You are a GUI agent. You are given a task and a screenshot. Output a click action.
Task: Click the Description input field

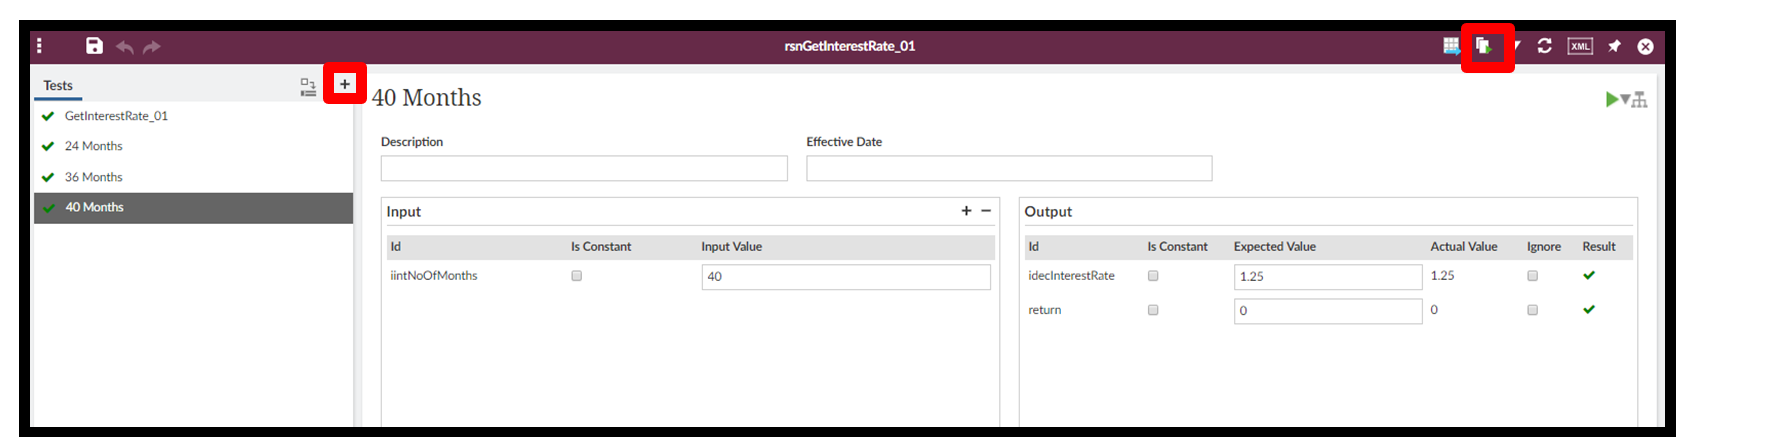tap(584, 168)
